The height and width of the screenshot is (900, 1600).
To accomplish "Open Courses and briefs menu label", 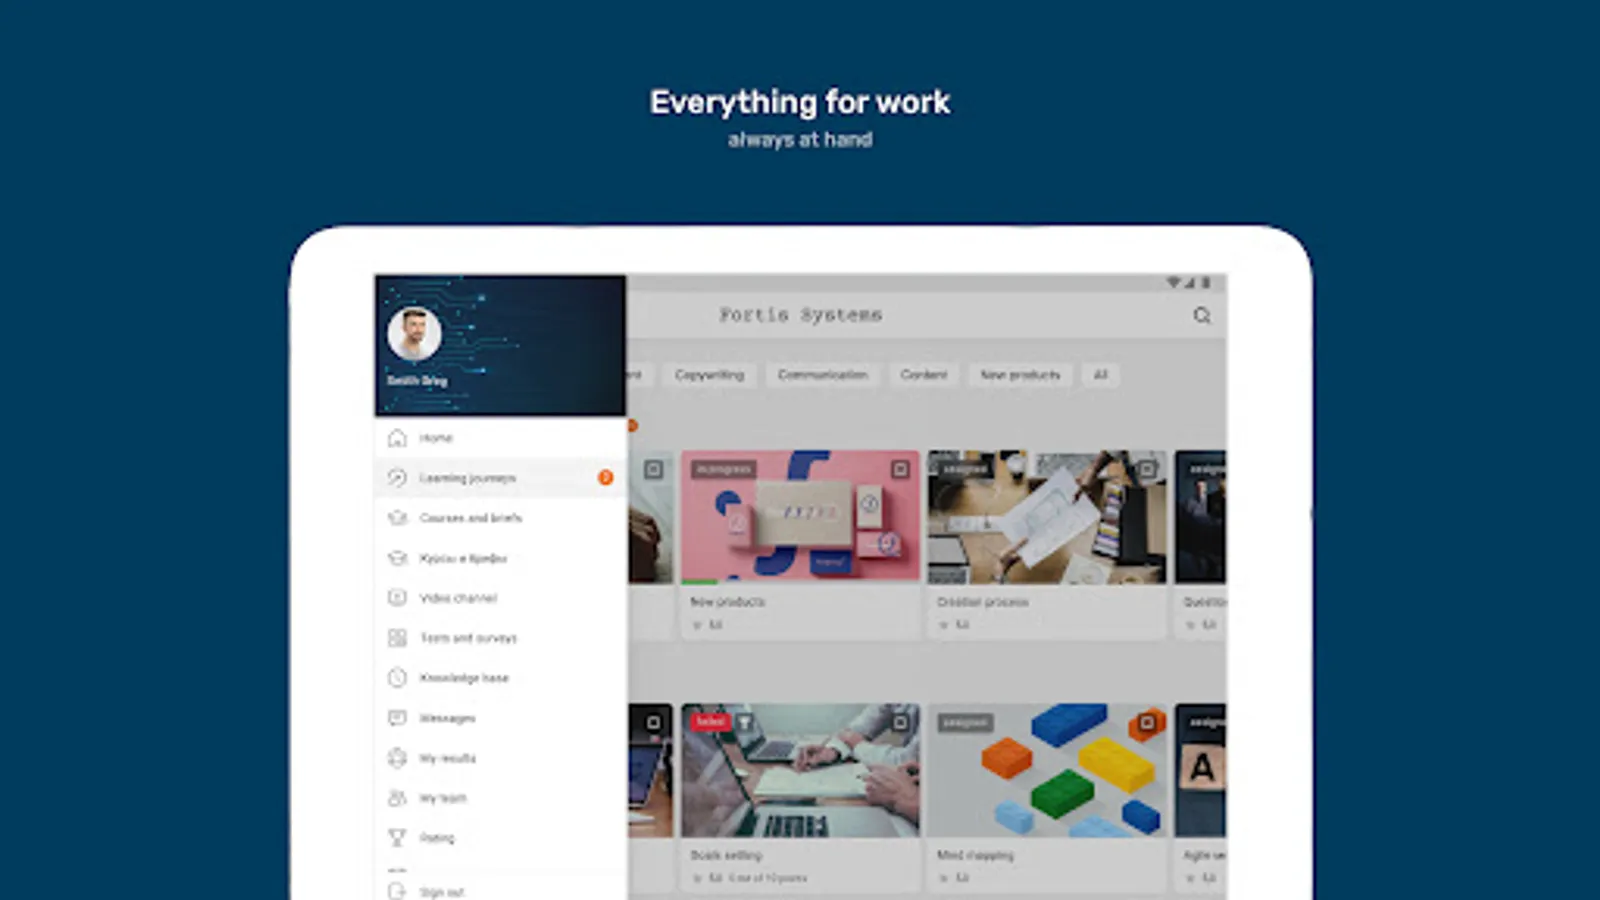I will coord(471,518).
